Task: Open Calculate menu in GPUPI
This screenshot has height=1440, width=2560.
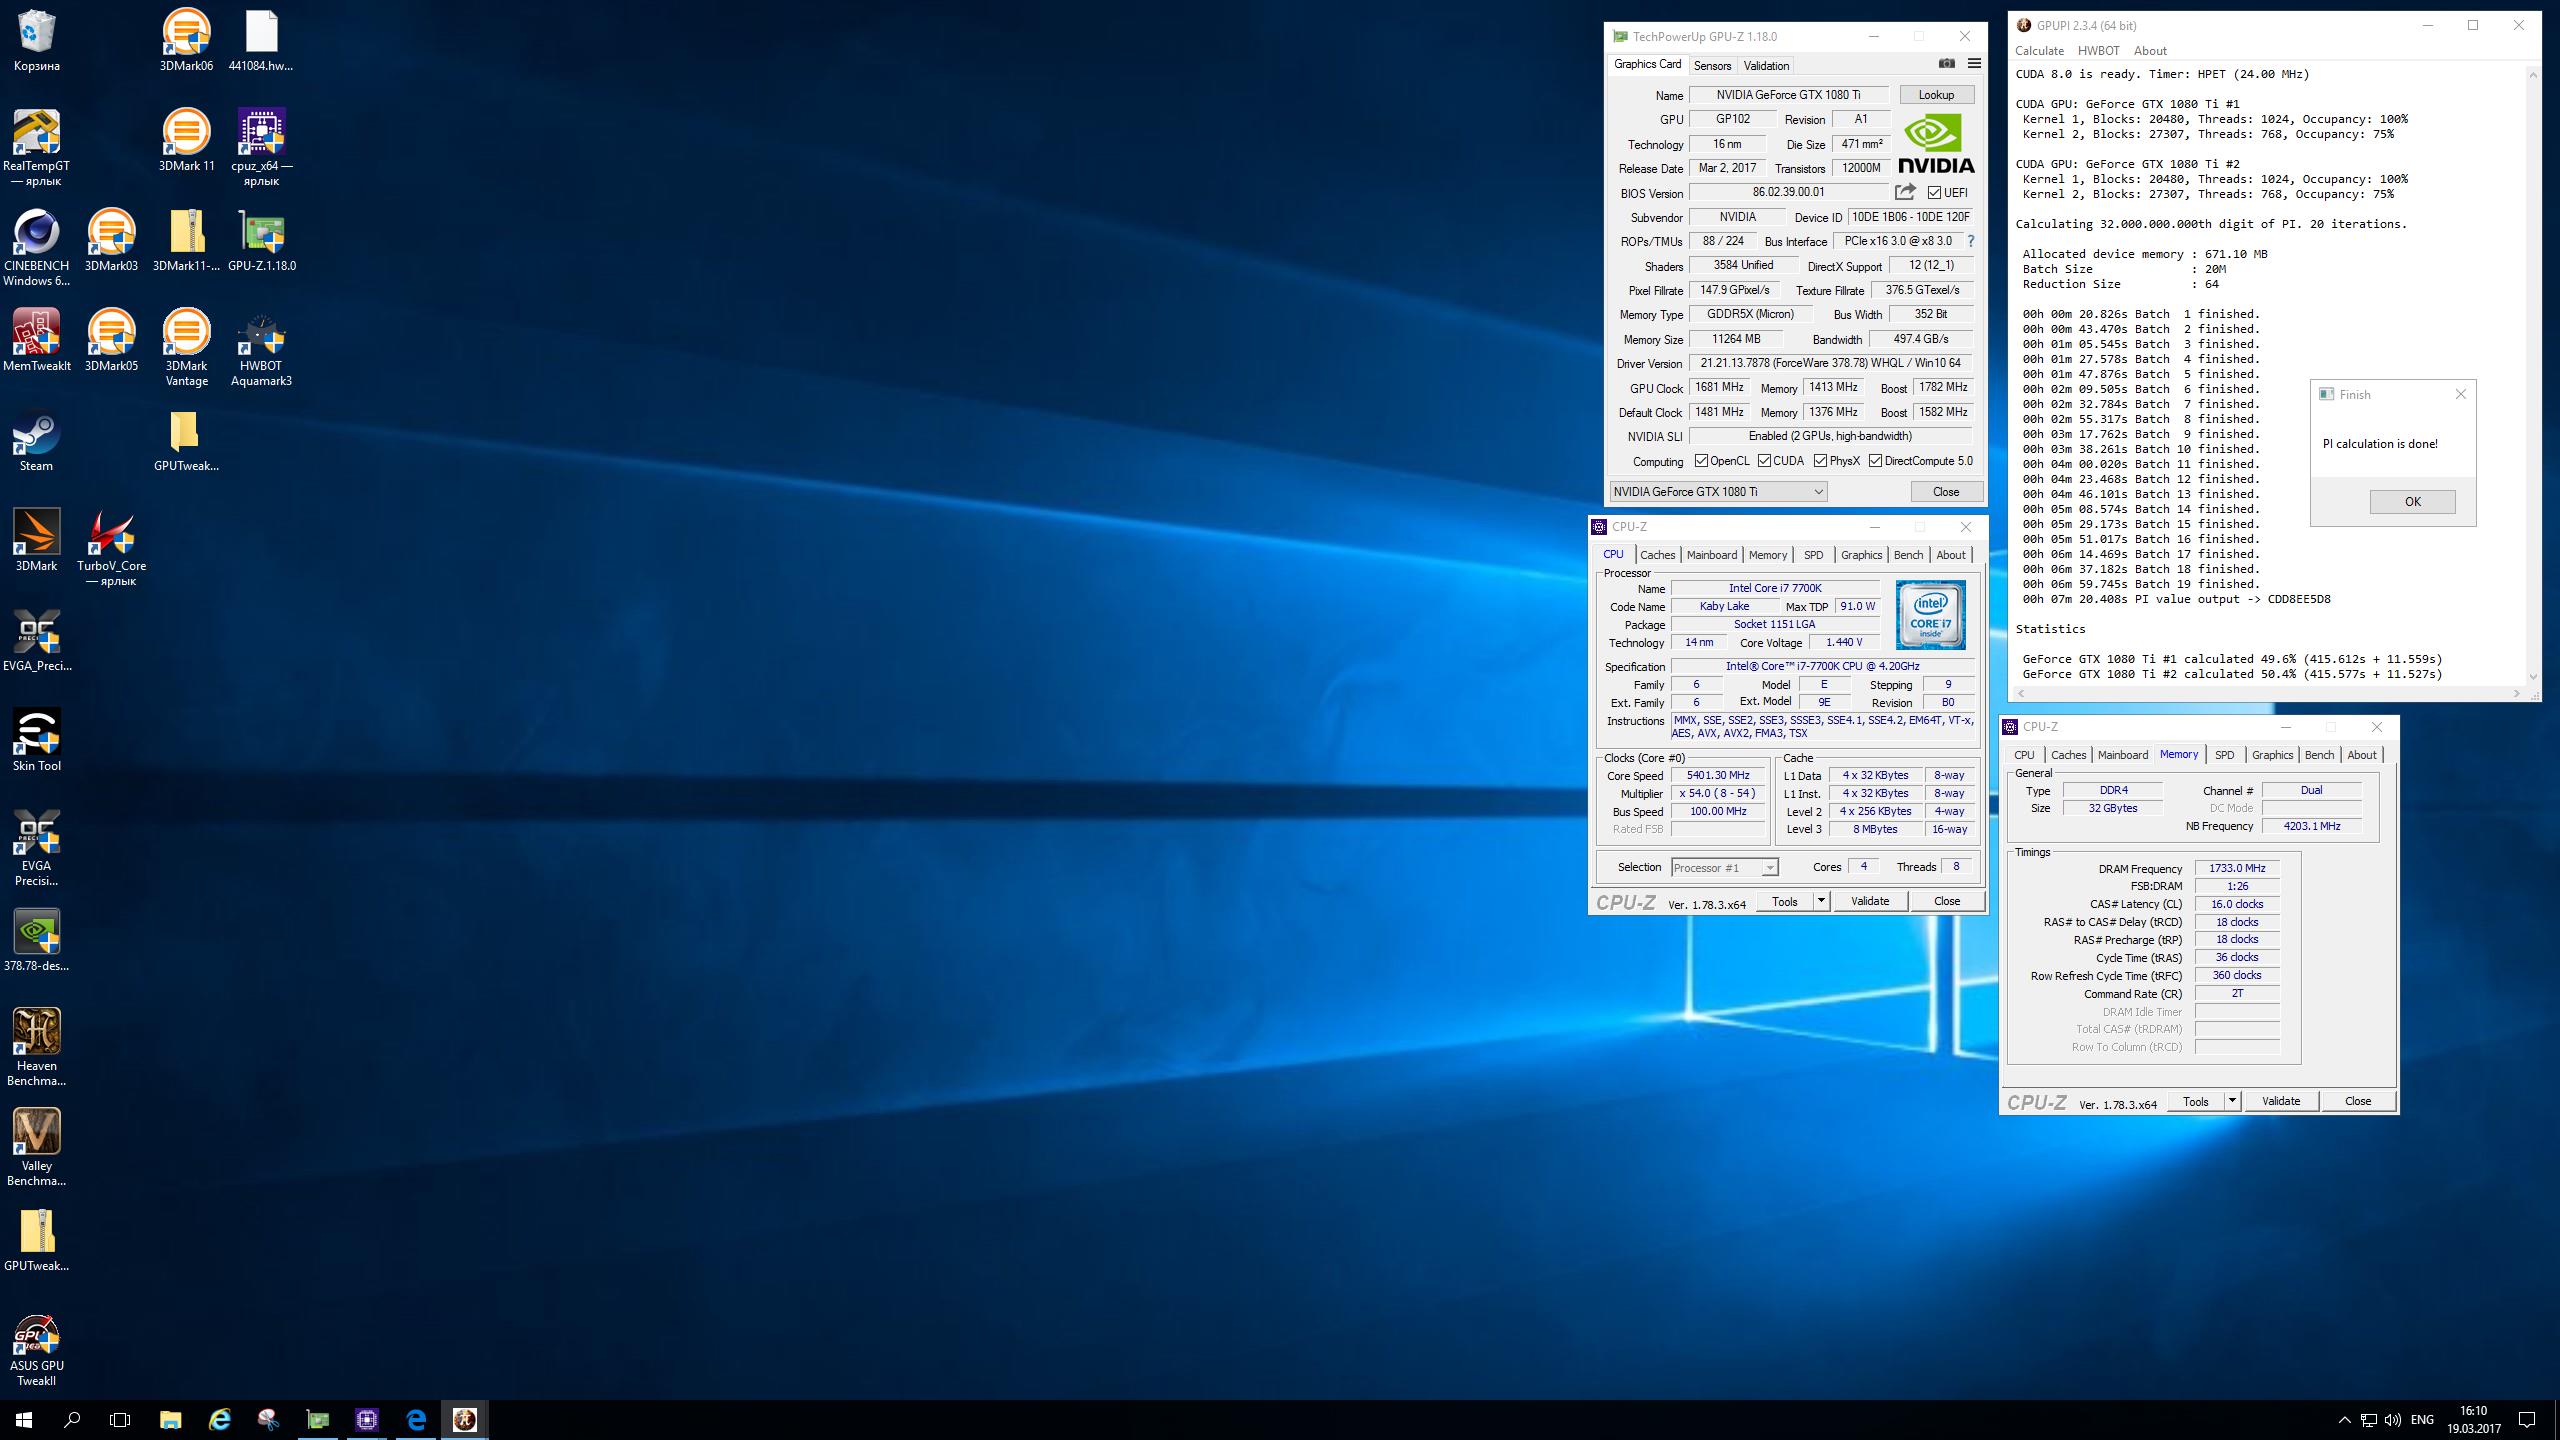Action: (2039, 50)
